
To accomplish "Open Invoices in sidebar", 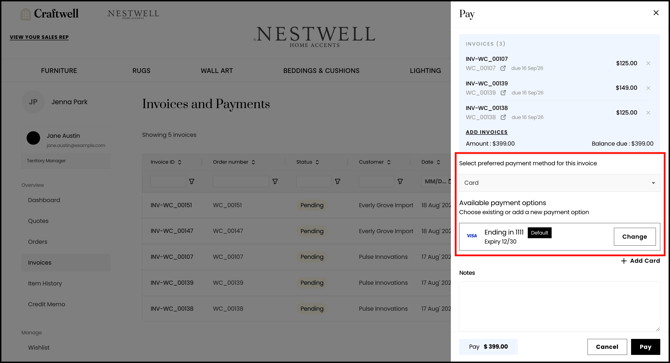I will pyautogui.click(x=66, y=263).
